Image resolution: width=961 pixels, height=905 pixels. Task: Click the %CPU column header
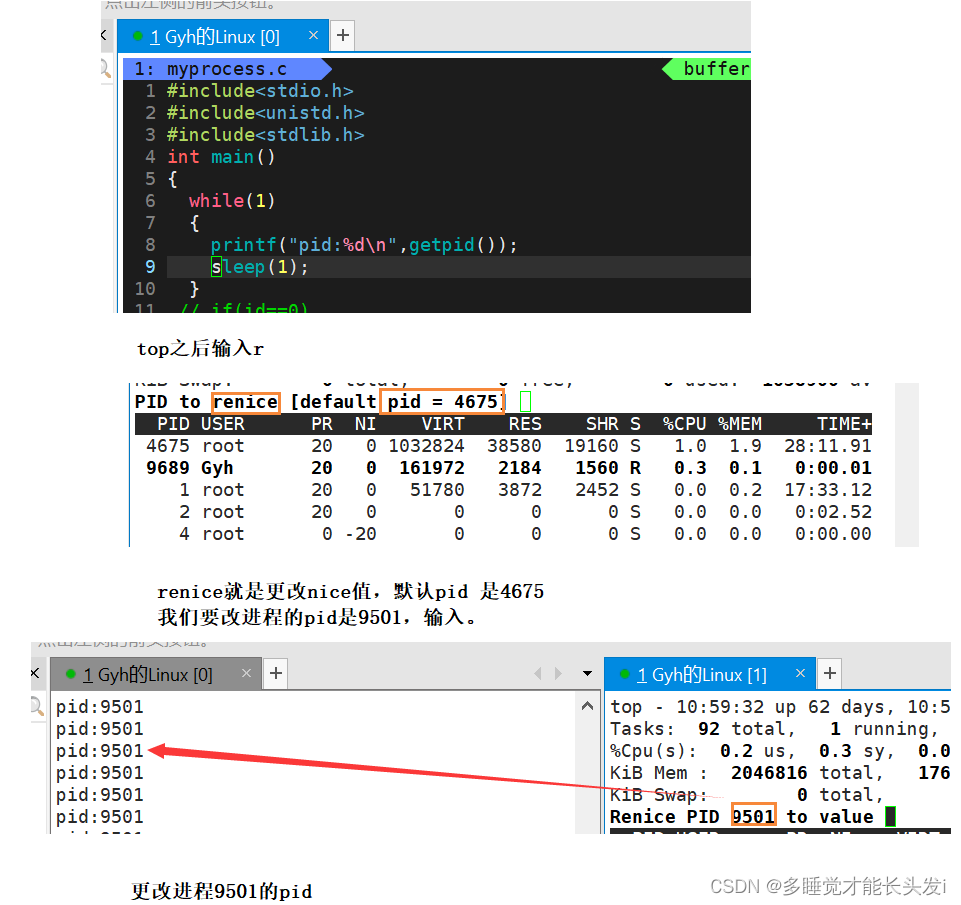(x=684, y=424)
